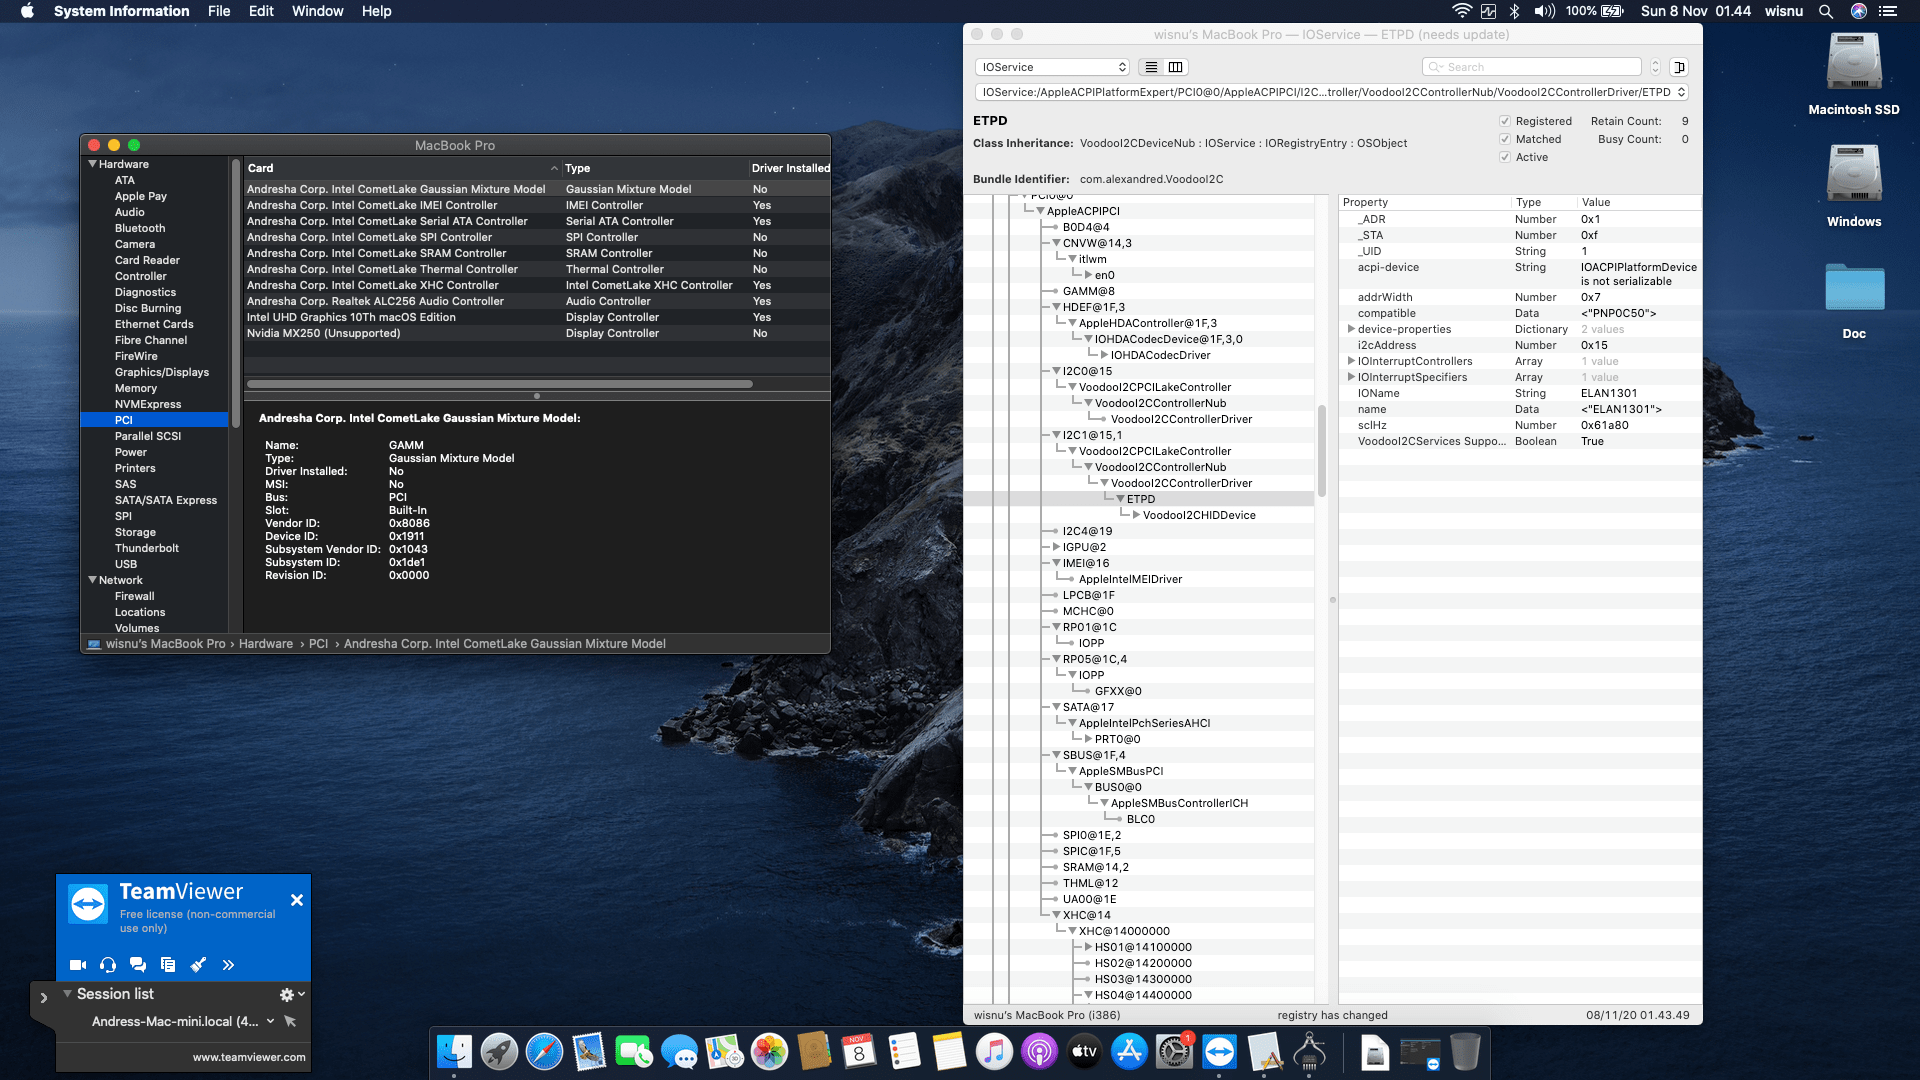Open the IOService plane dropdown
This screenshot has width=1920, height=1080.
[1051, 66]
